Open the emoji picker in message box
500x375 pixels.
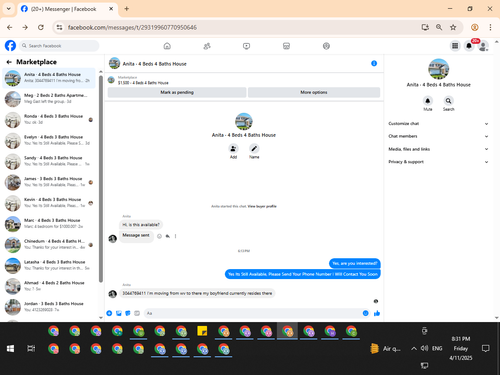tap(366, 313)
